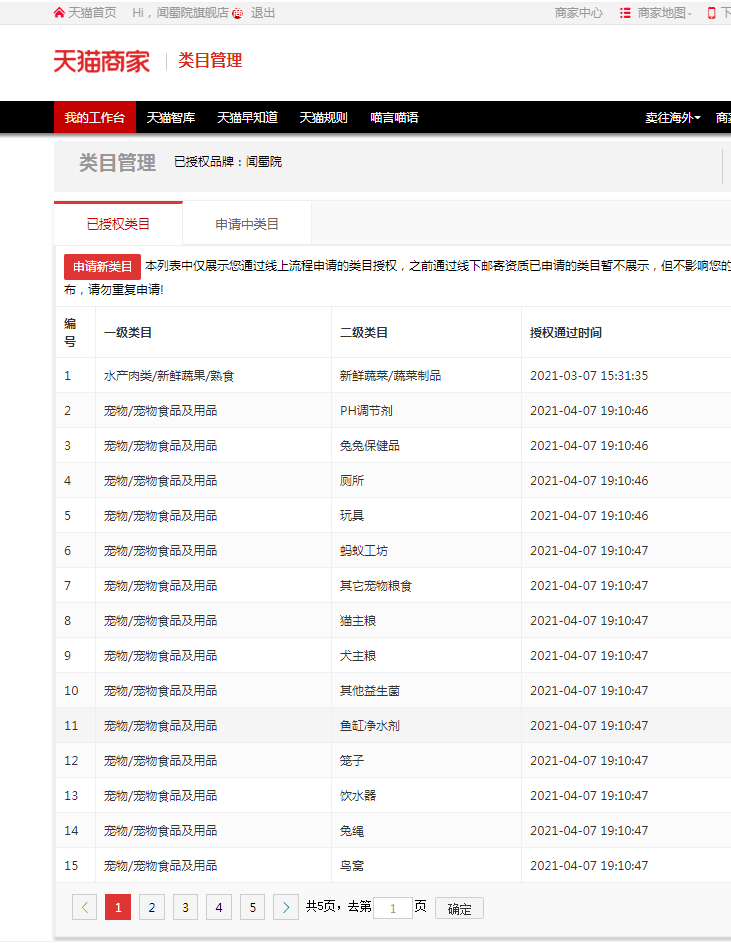This screenshot has width=731, height=943.
Task: Click the 饮水器 category cell
Action: pyautogui.click(x=357, y=795)
